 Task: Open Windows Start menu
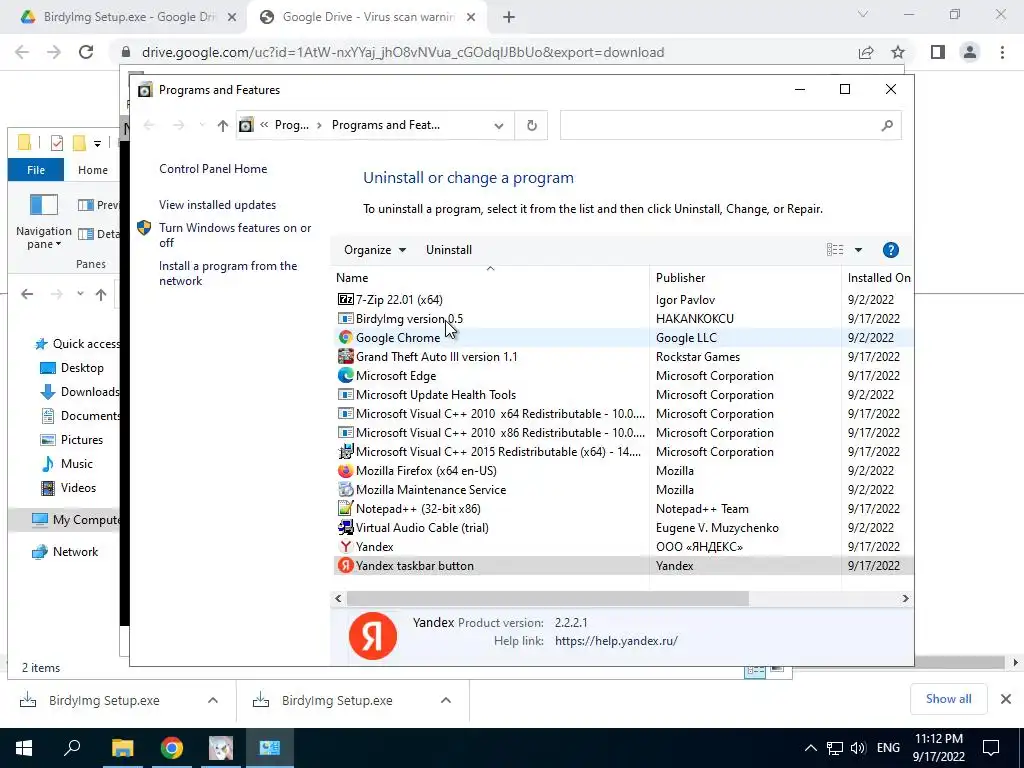pyautogui.click(x=24, y=748)
